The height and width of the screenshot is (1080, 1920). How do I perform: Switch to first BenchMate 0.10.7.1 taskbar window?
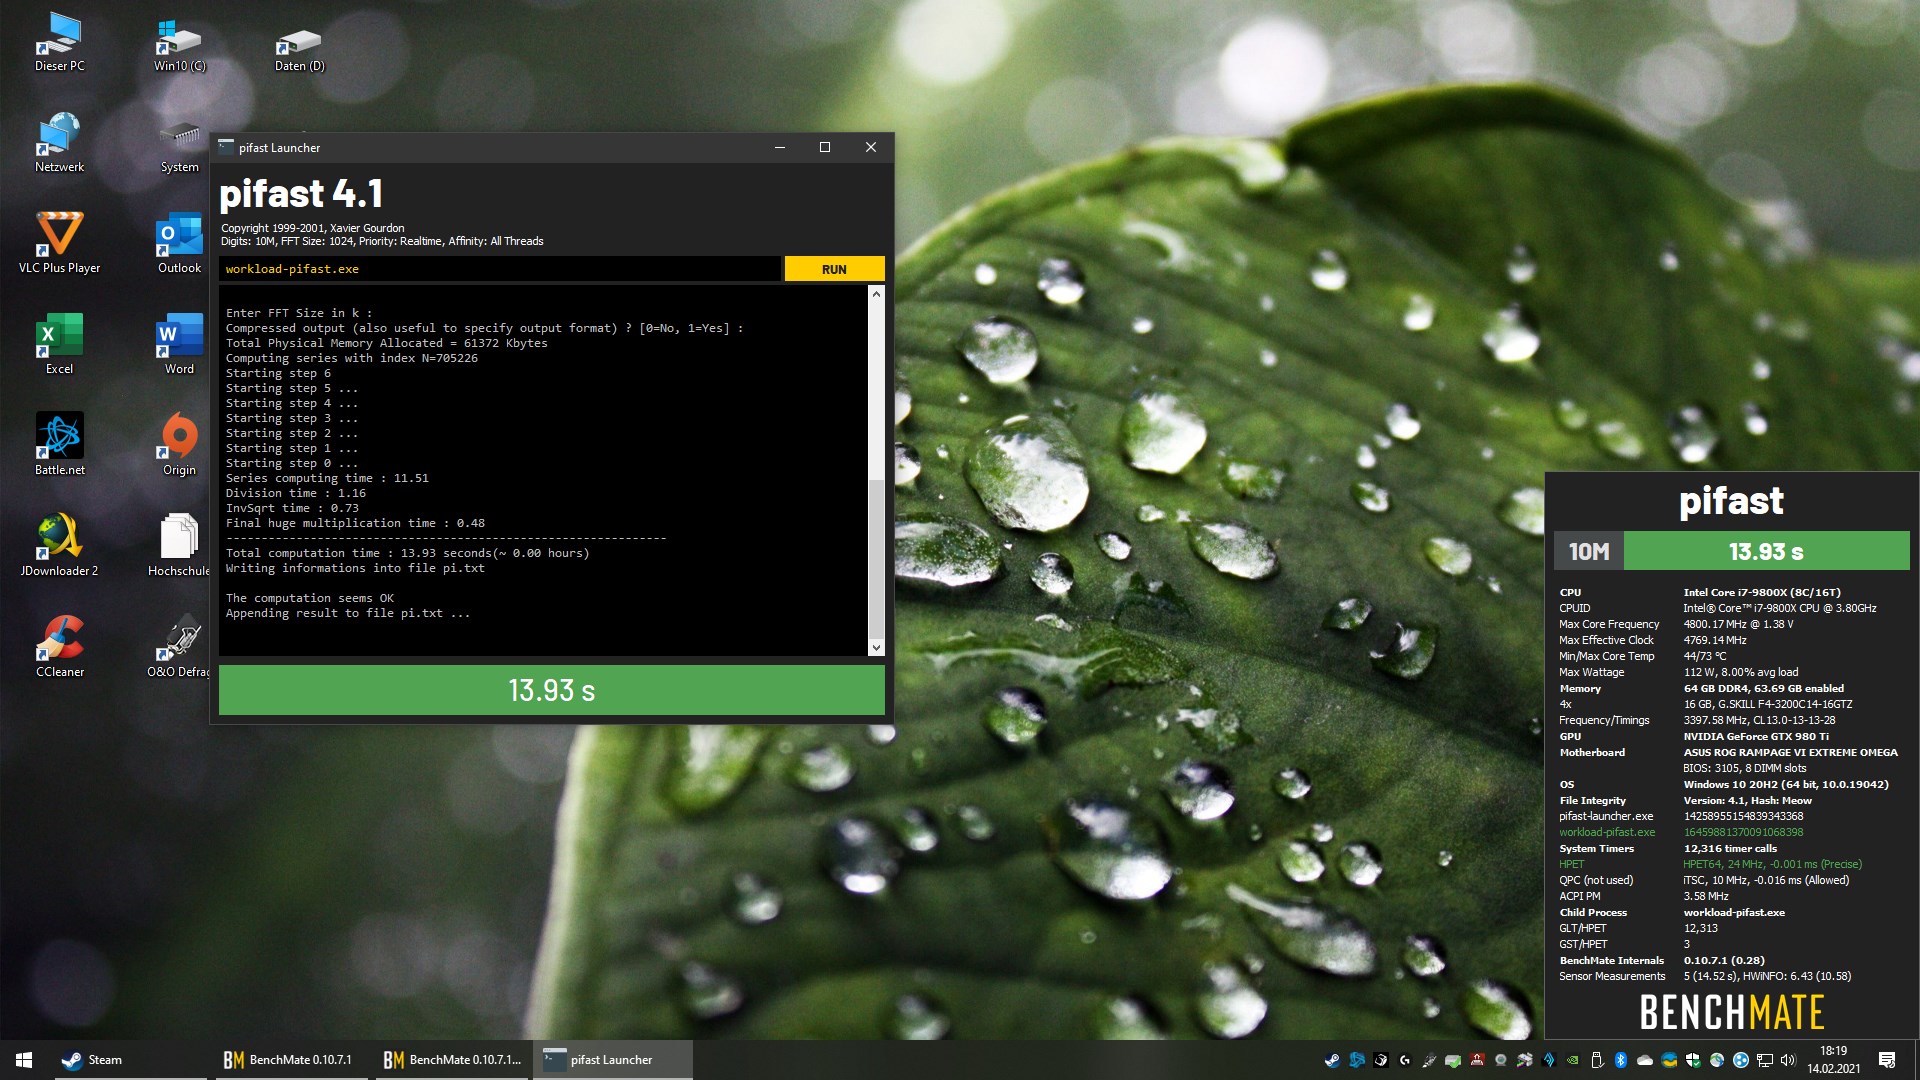pos(290,1060)
